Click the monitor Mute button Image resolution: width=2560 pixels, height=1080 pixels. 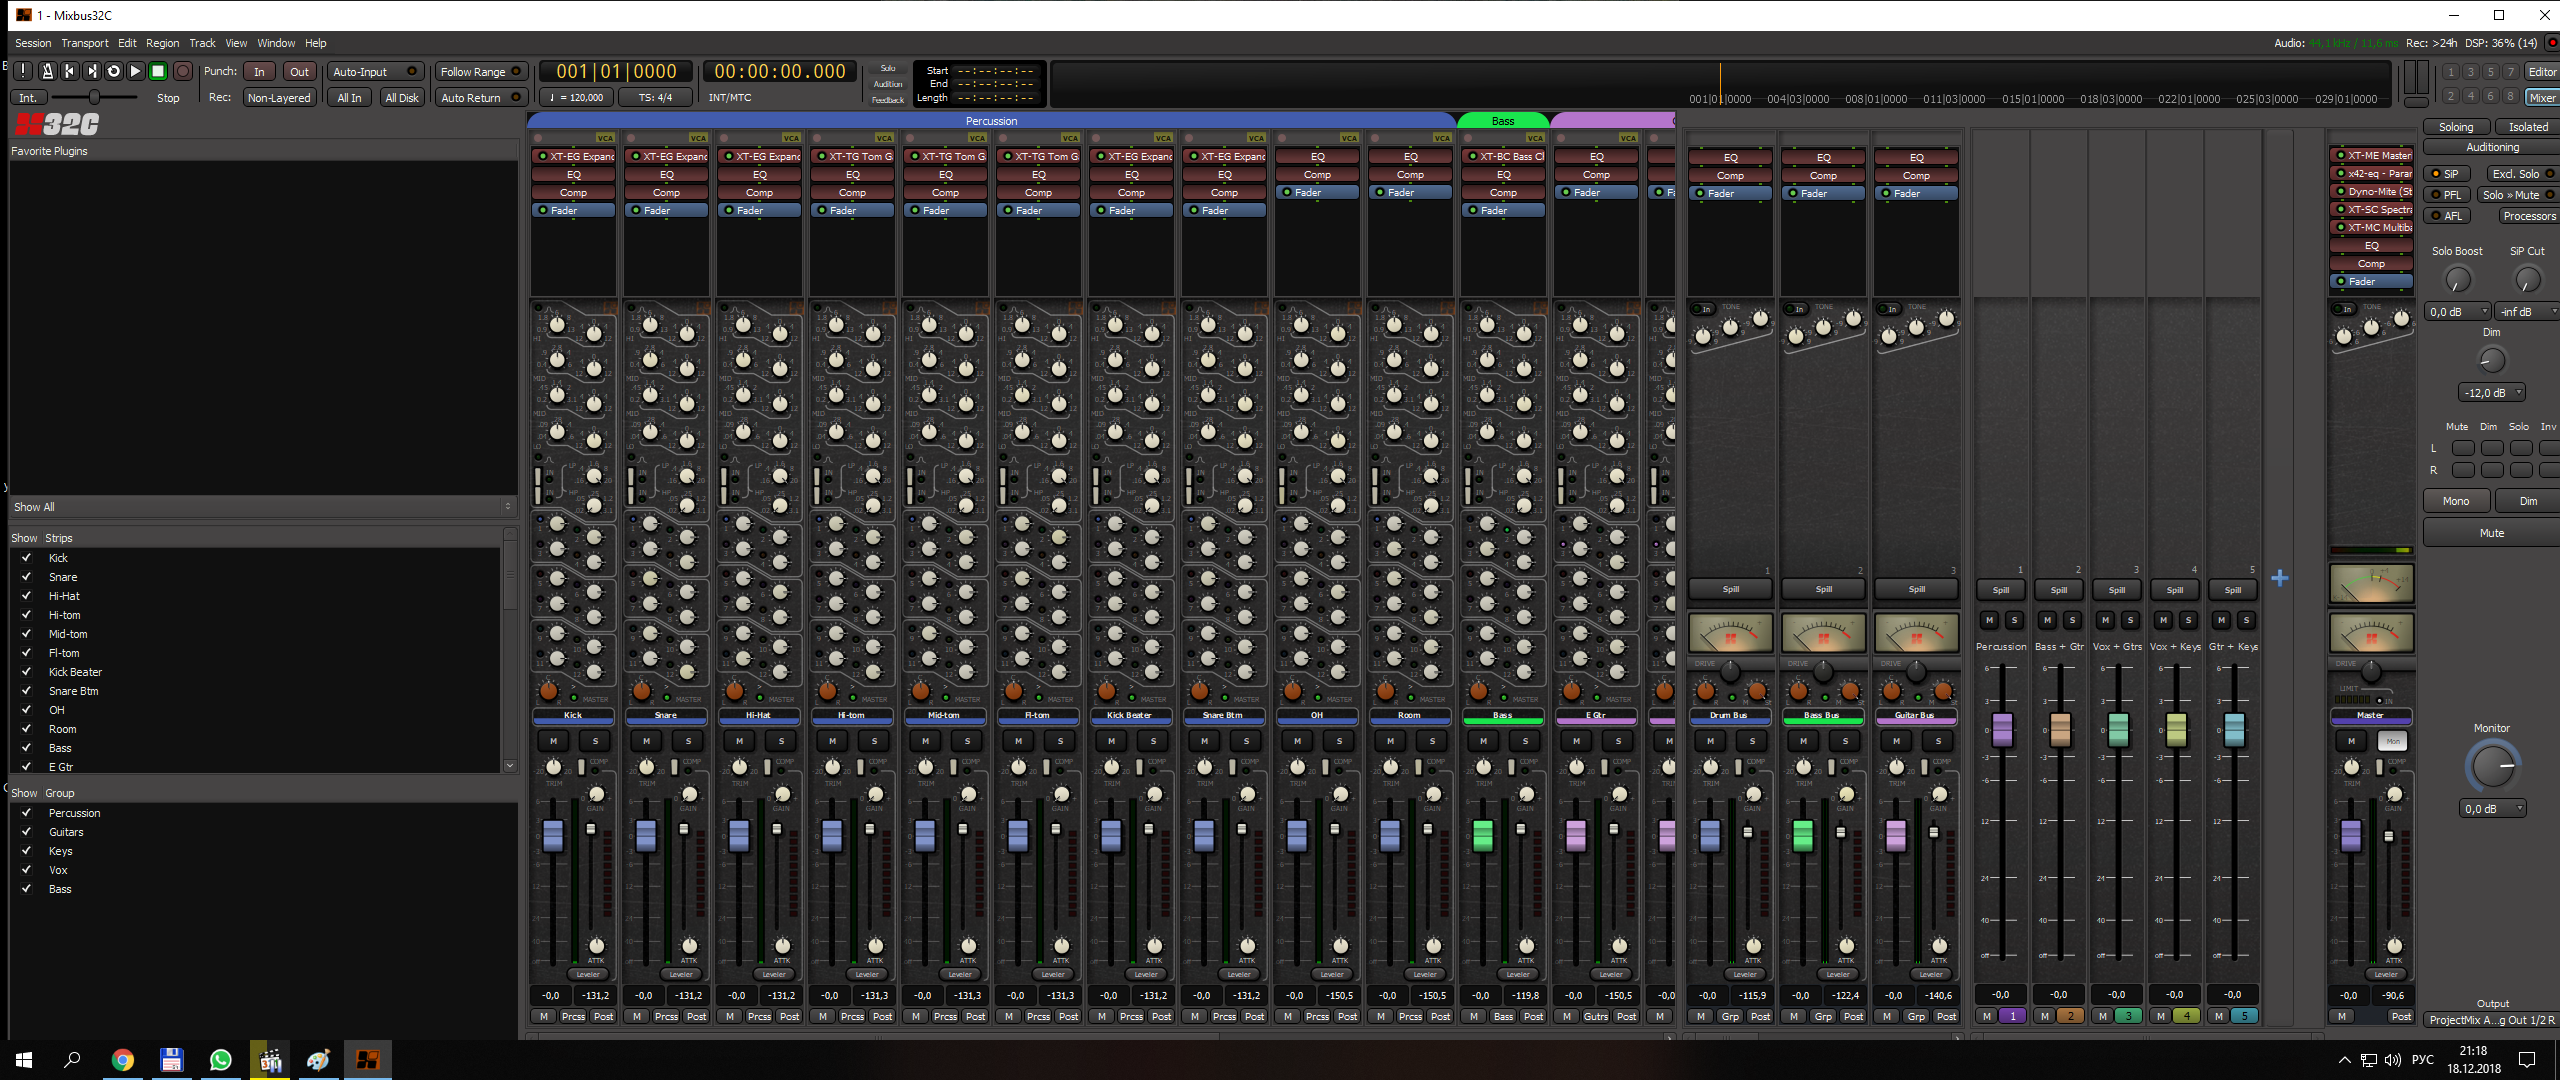(2491, 533)
